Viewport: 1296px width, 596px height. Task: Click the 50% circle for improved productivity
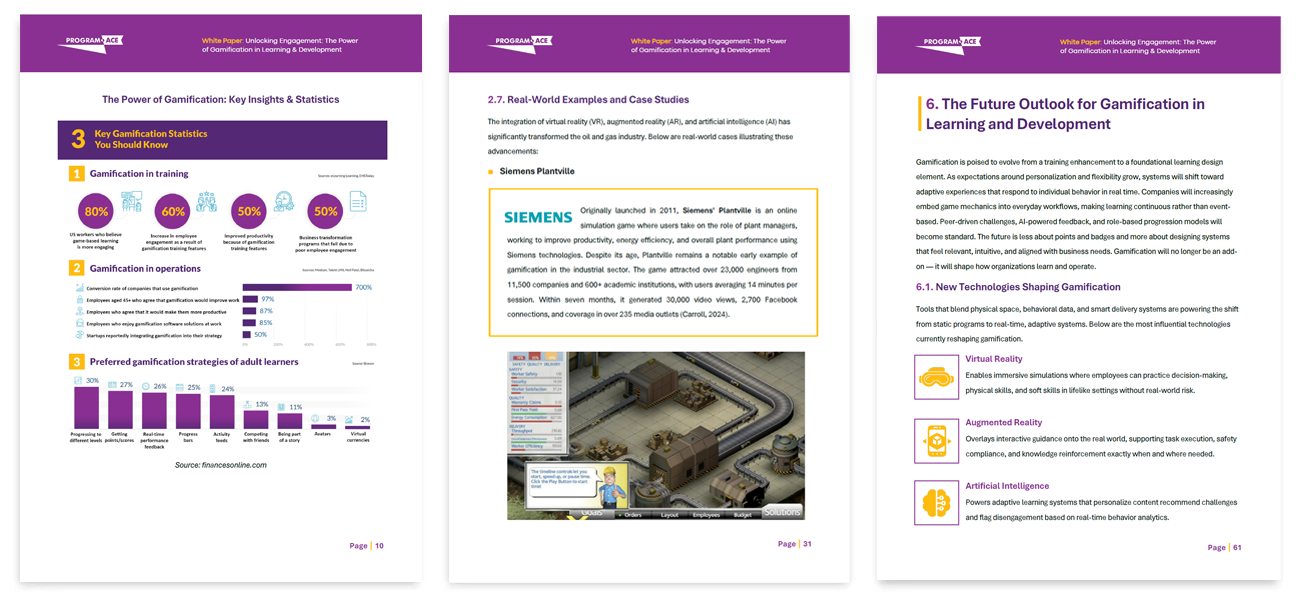(x=249, y=212)
